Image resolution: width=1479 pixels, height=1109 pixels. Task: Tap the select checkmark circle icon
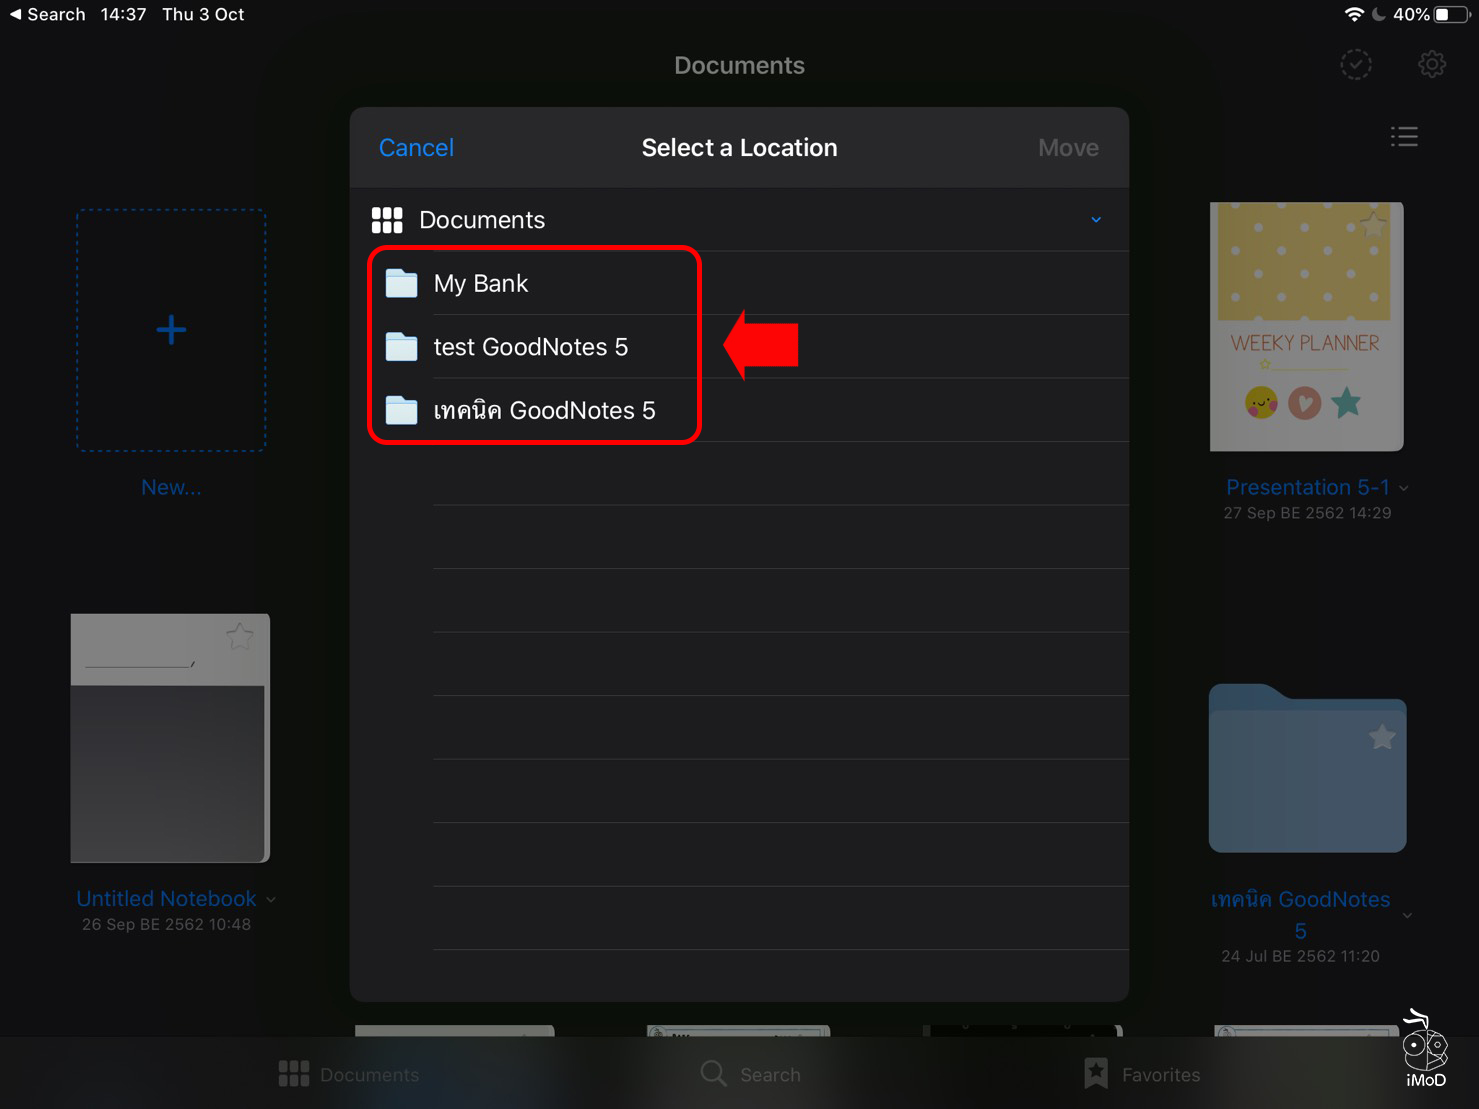[1356, 64]
